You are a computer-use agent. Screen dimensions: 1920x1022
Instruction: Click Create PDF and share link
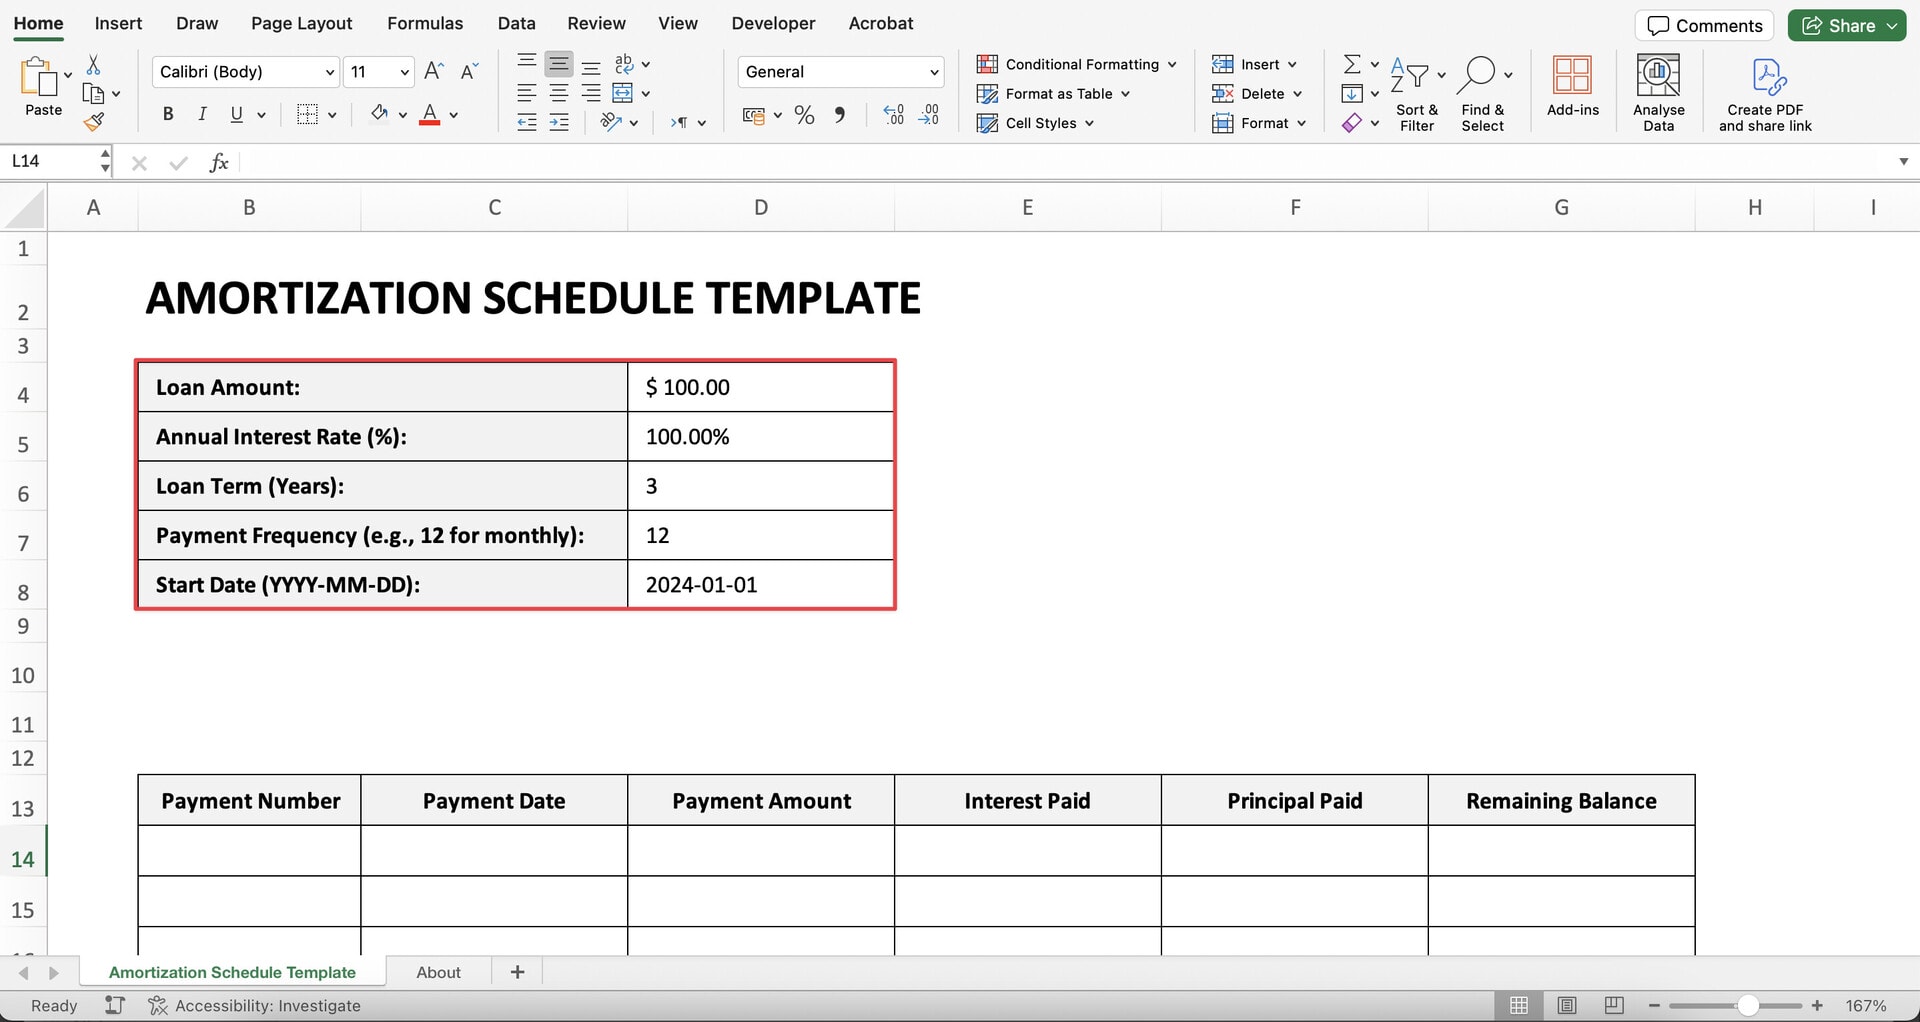click(1766, 90)
